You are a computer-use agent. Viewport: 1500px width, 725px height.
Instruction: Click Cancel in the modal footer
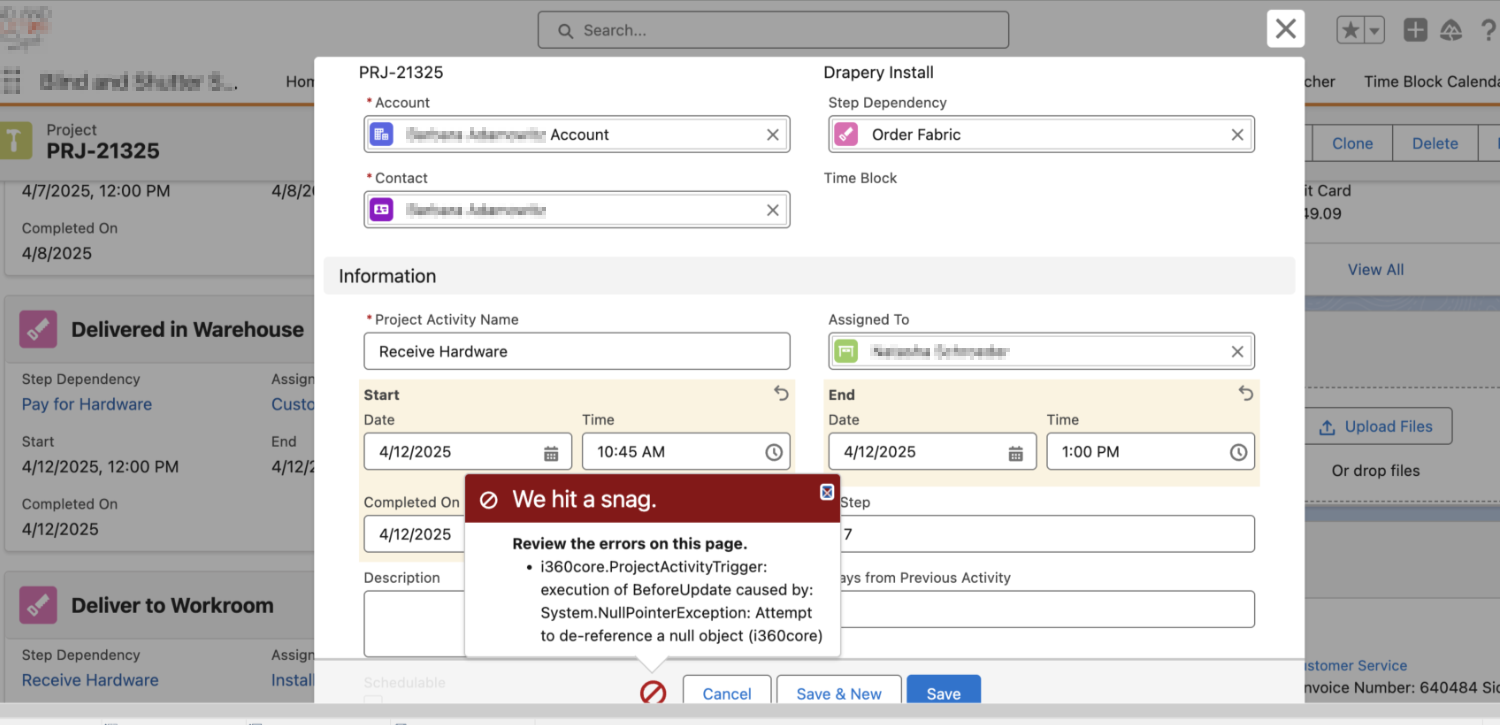click(x=727, y=690)
